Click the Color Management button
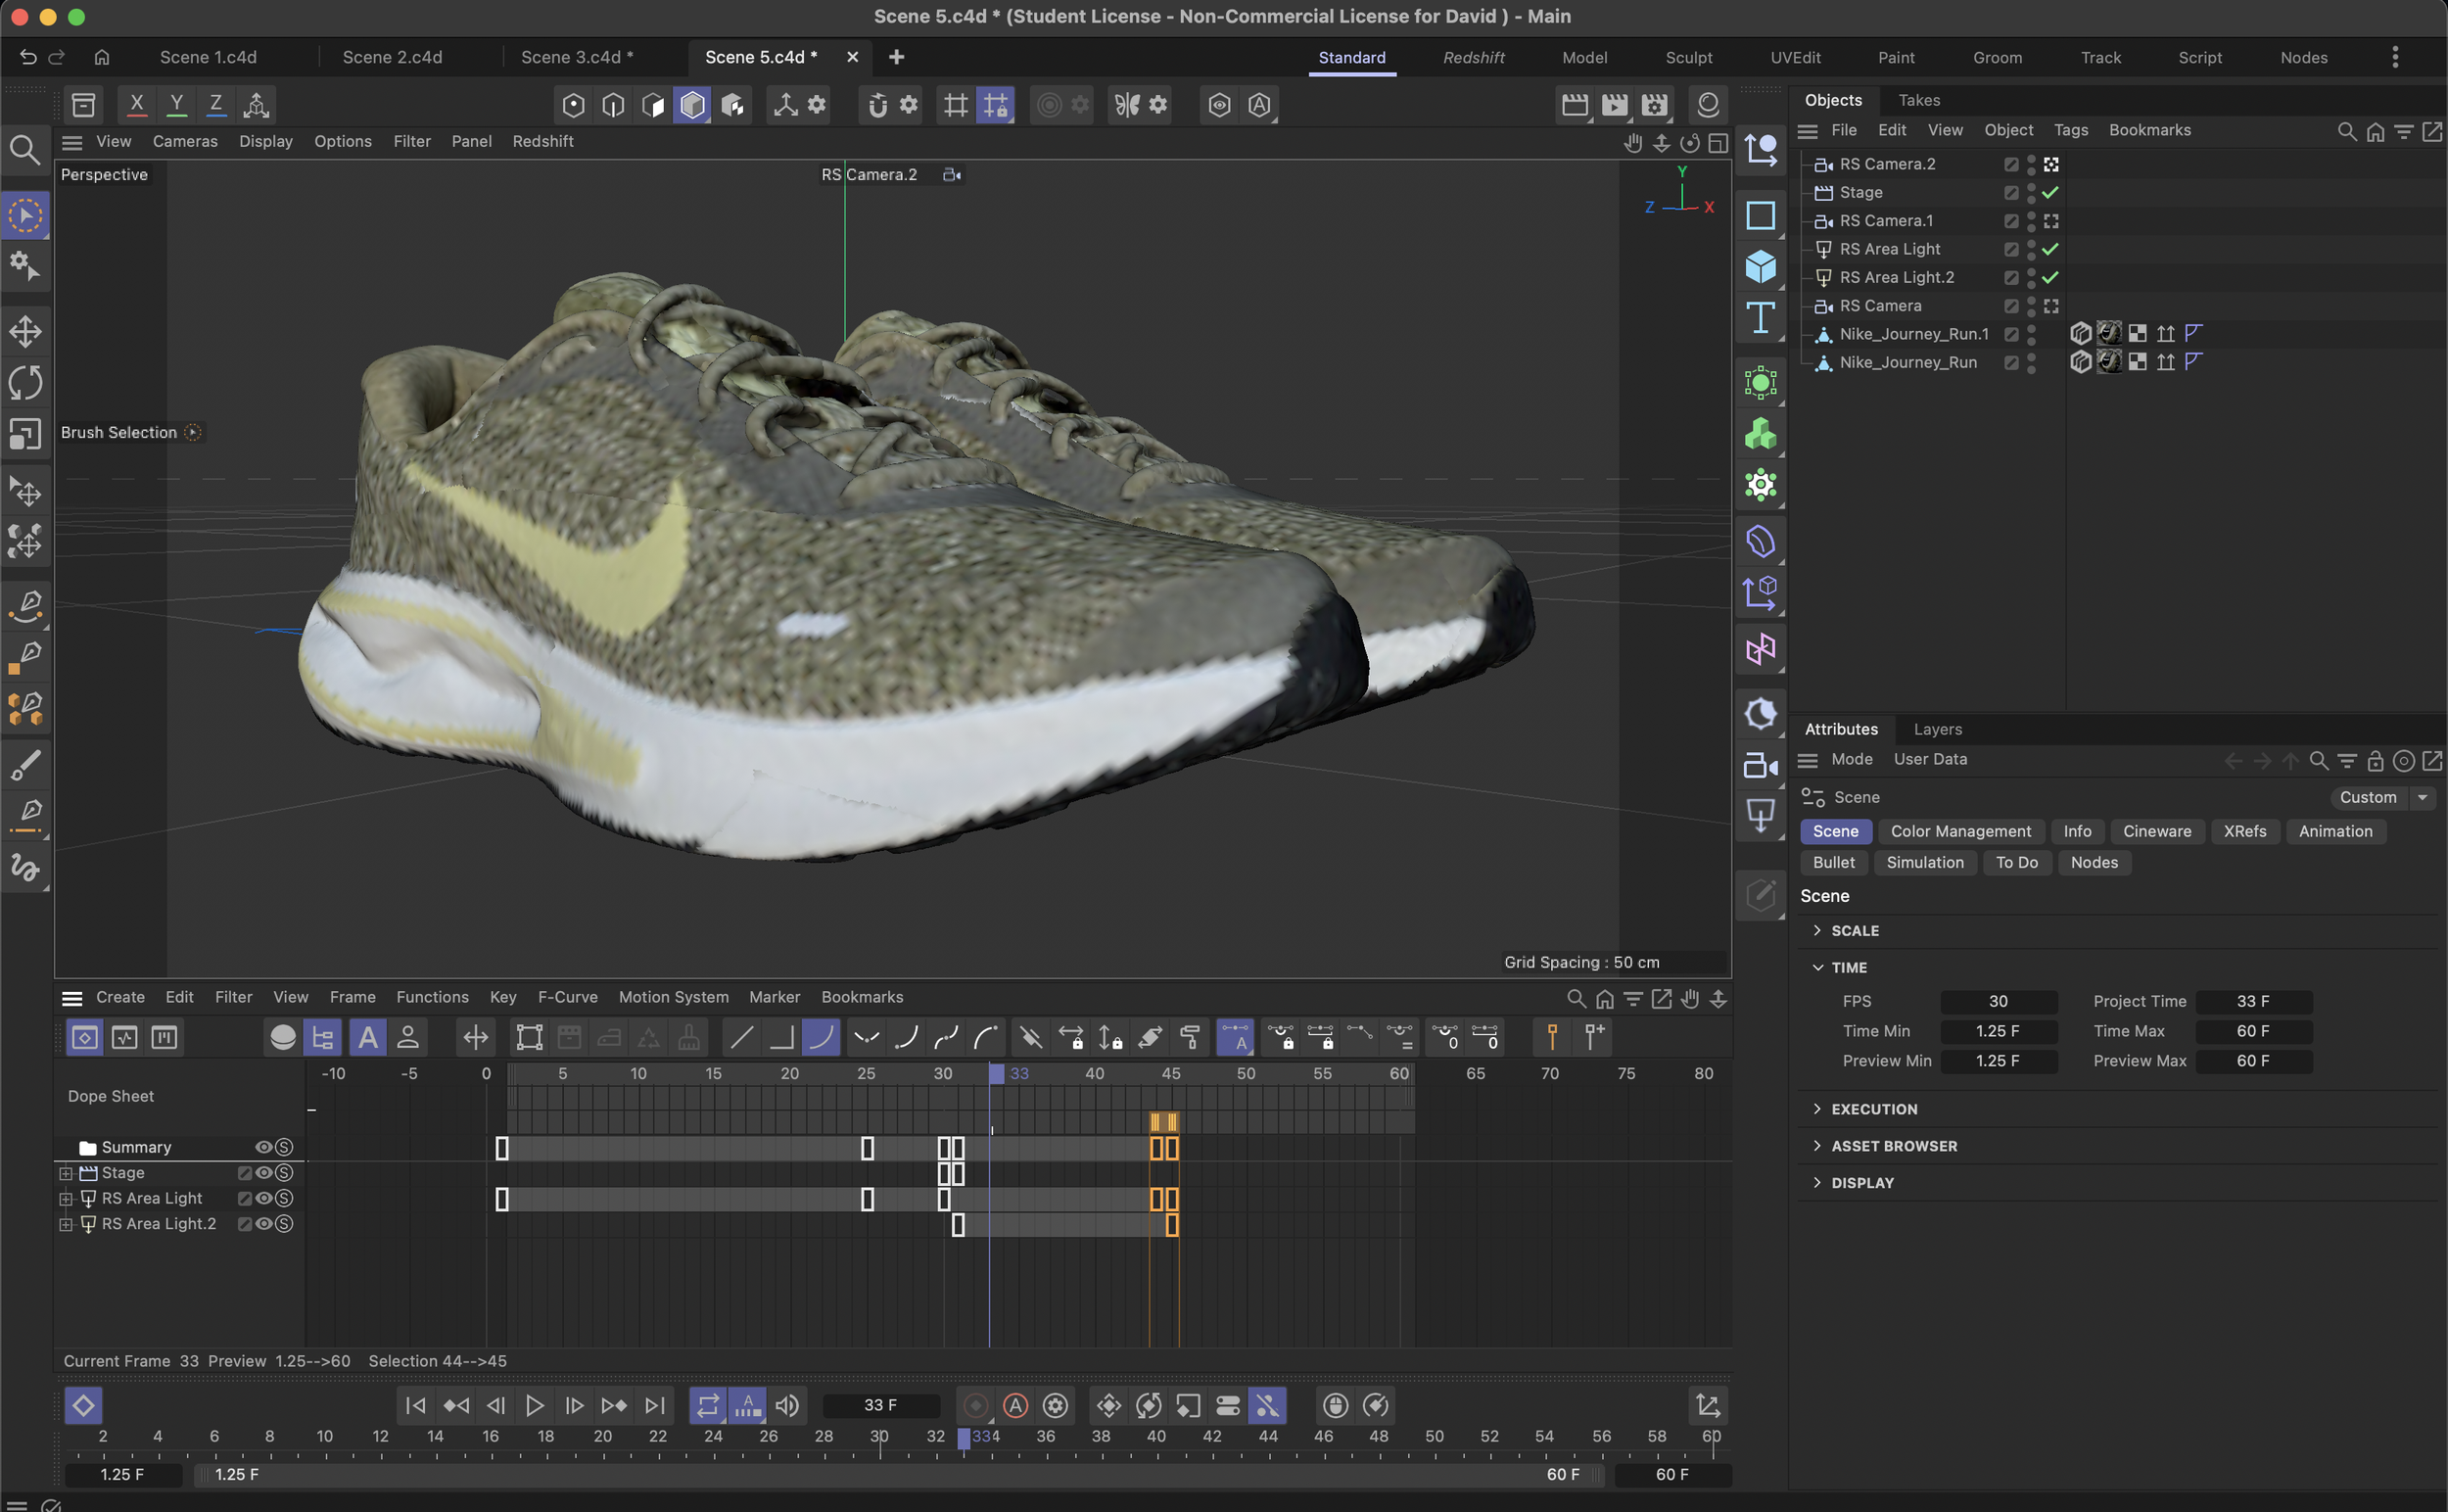The height and width of the screenshot is (1512, 2448). [x=1960, y=831]
